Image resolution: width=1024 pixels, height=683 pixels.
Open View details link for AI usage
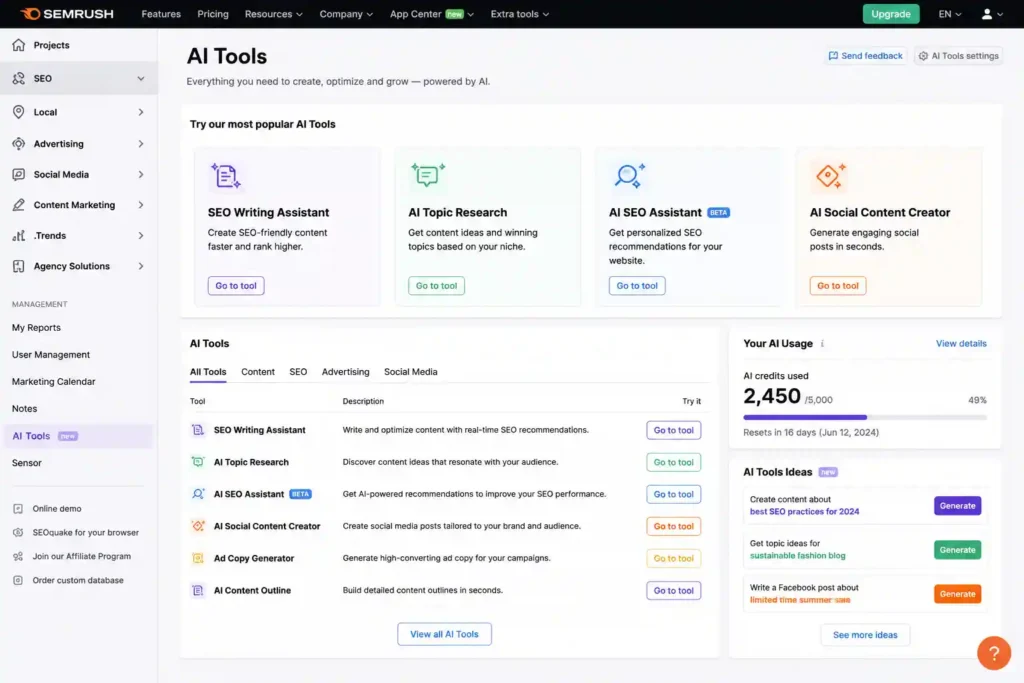tap(961, 343)
